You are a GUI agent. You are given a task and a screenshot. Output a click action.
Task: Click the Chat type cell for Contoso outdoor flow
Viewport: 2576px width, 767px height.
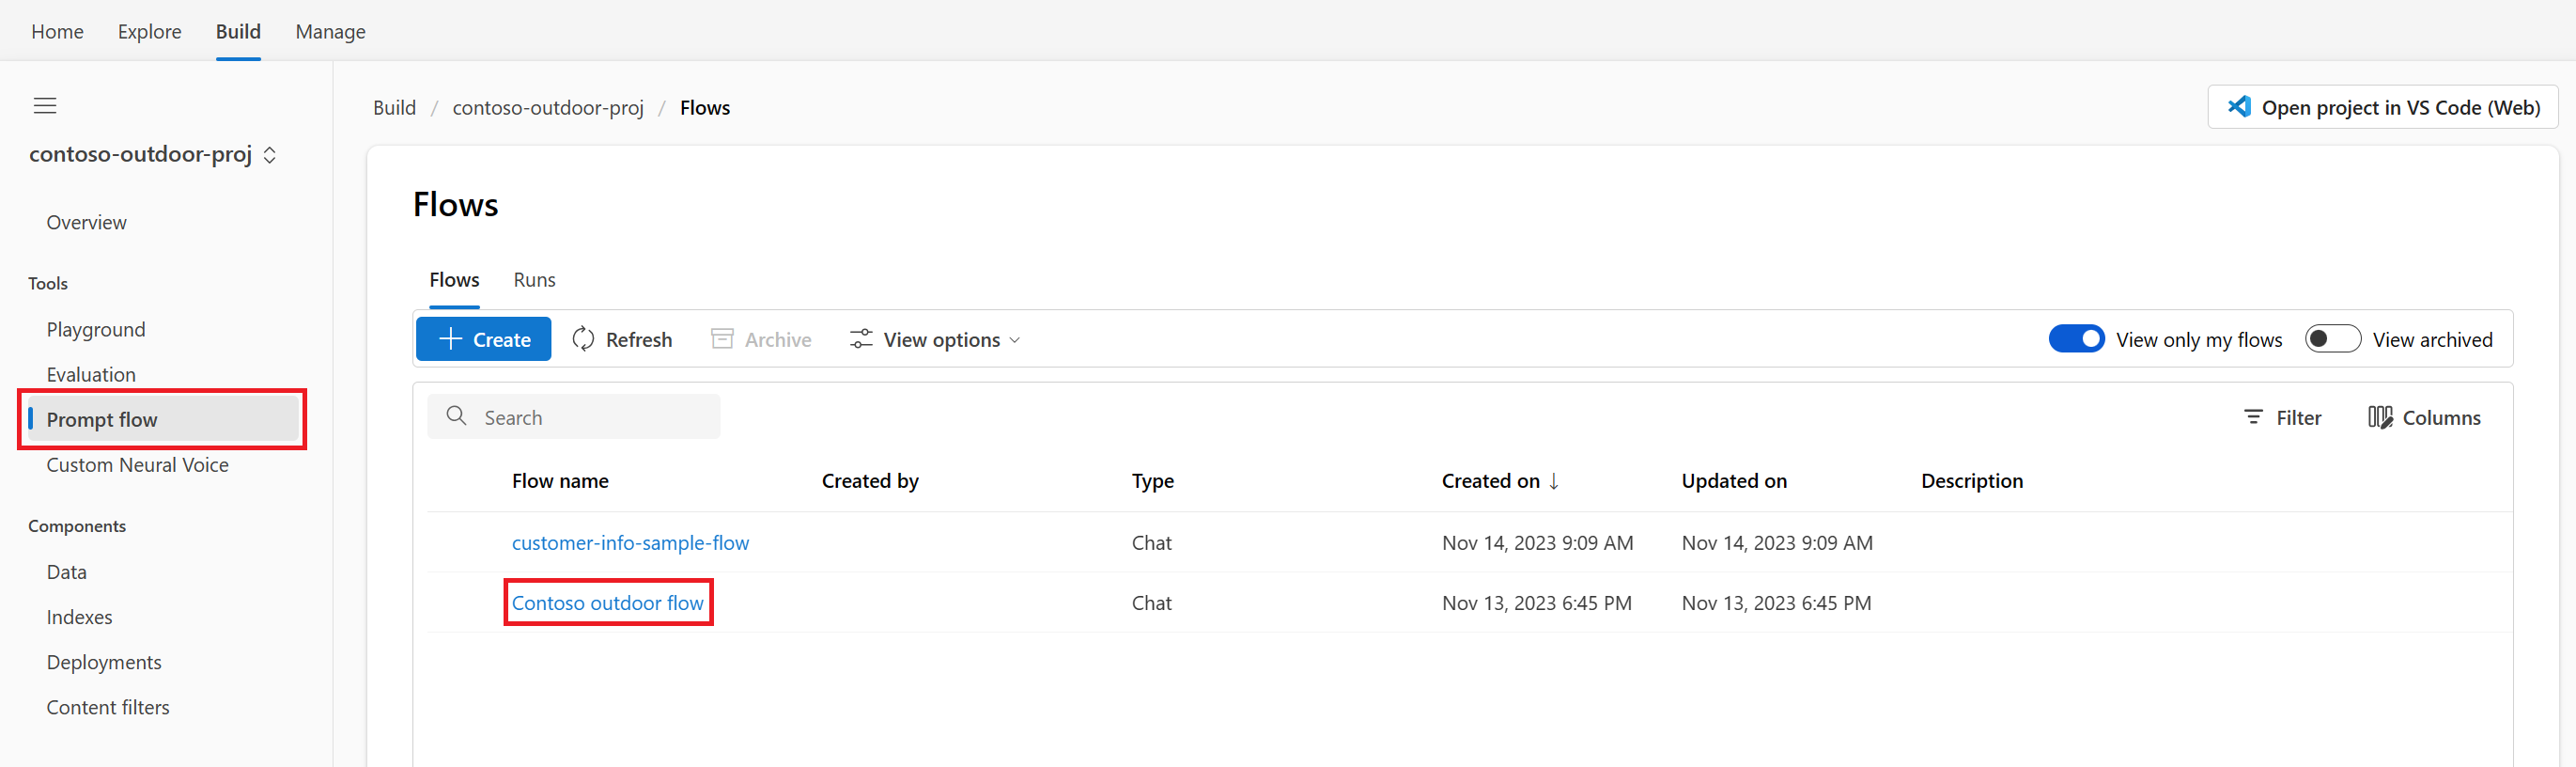[x=1151, y=603]
